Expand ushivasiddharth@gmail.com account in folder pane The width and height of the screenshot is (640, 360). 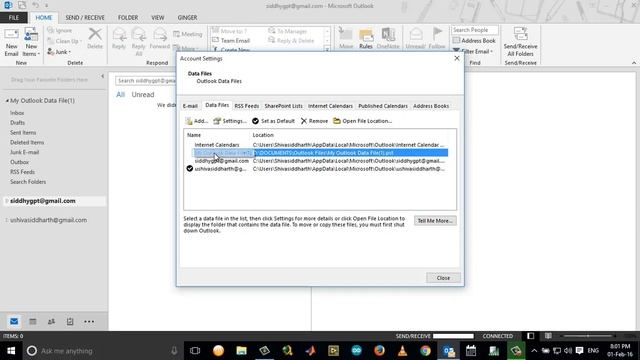coord(7,220)
